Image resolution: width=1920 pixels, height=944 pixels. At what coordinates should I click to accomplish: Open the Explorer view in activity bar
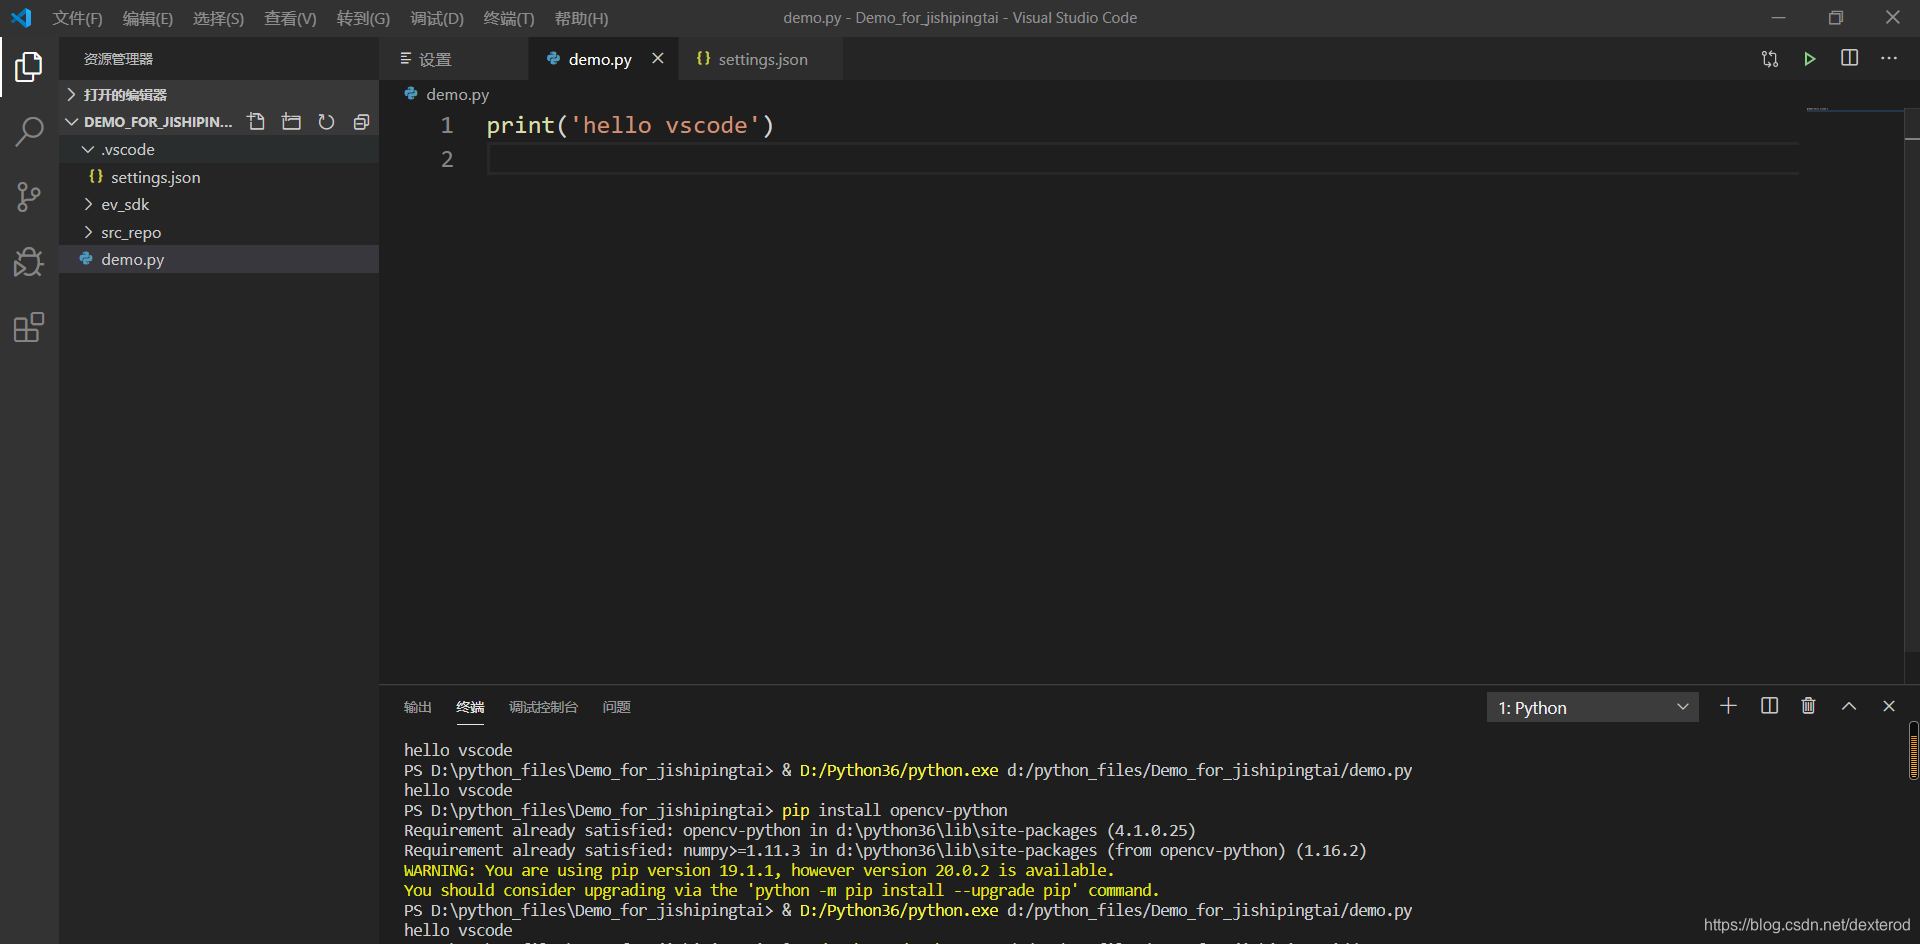click(29, 67)
